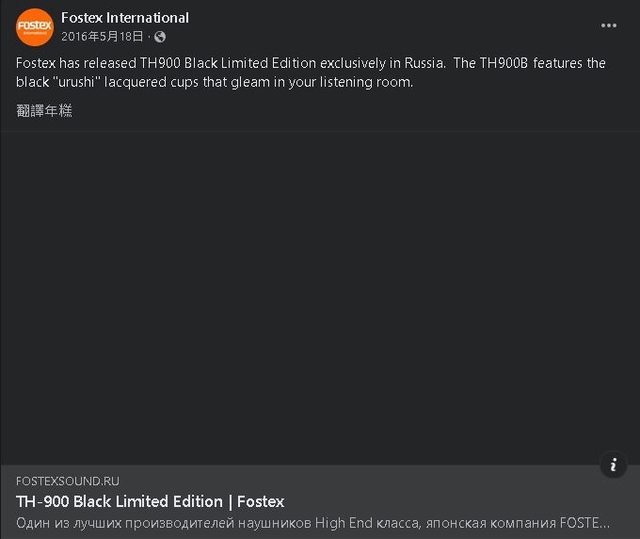The width and height of the screenshot is (640, 539).
Task: Click the dot separator beside the timestamp
Action: (x=149, y=37)
